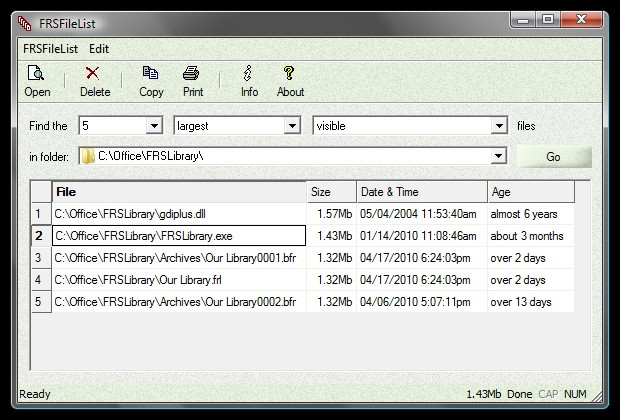Select the FRSLibrary.exe file path cell
620x420 pixels.
179,236
